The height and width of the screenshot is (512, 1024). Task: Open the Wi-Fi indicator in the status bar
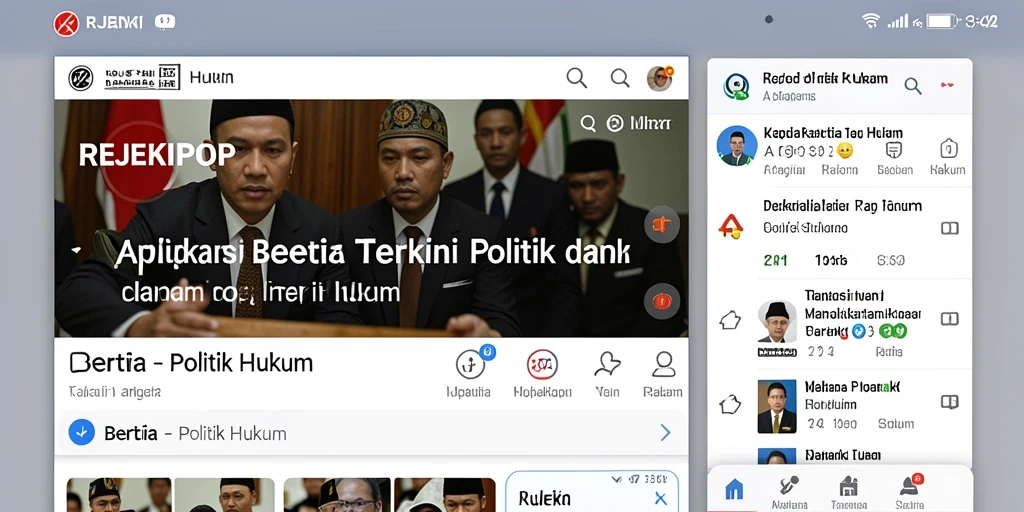(871, 21)
